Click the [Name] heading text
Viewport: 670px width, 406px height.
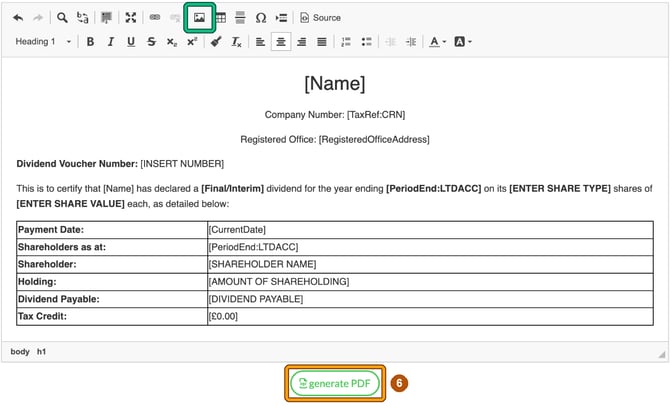pos(335,83)
